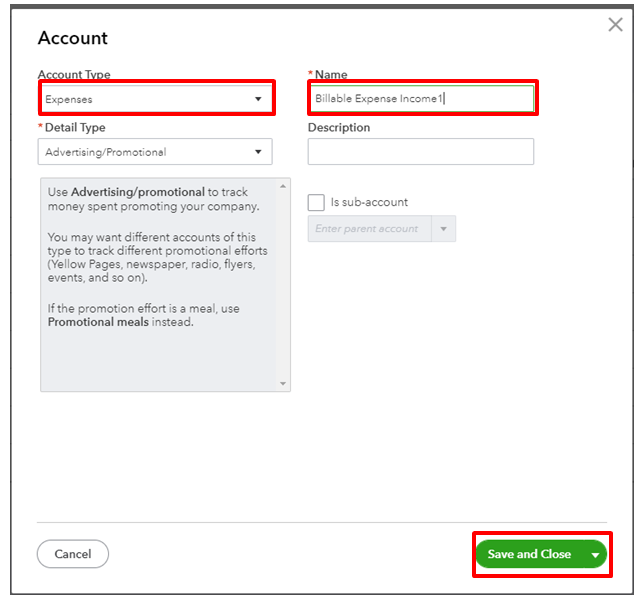Click the help text scrollbar down arrow
Screen dimensions: 638x595
(x=283, y=384)
